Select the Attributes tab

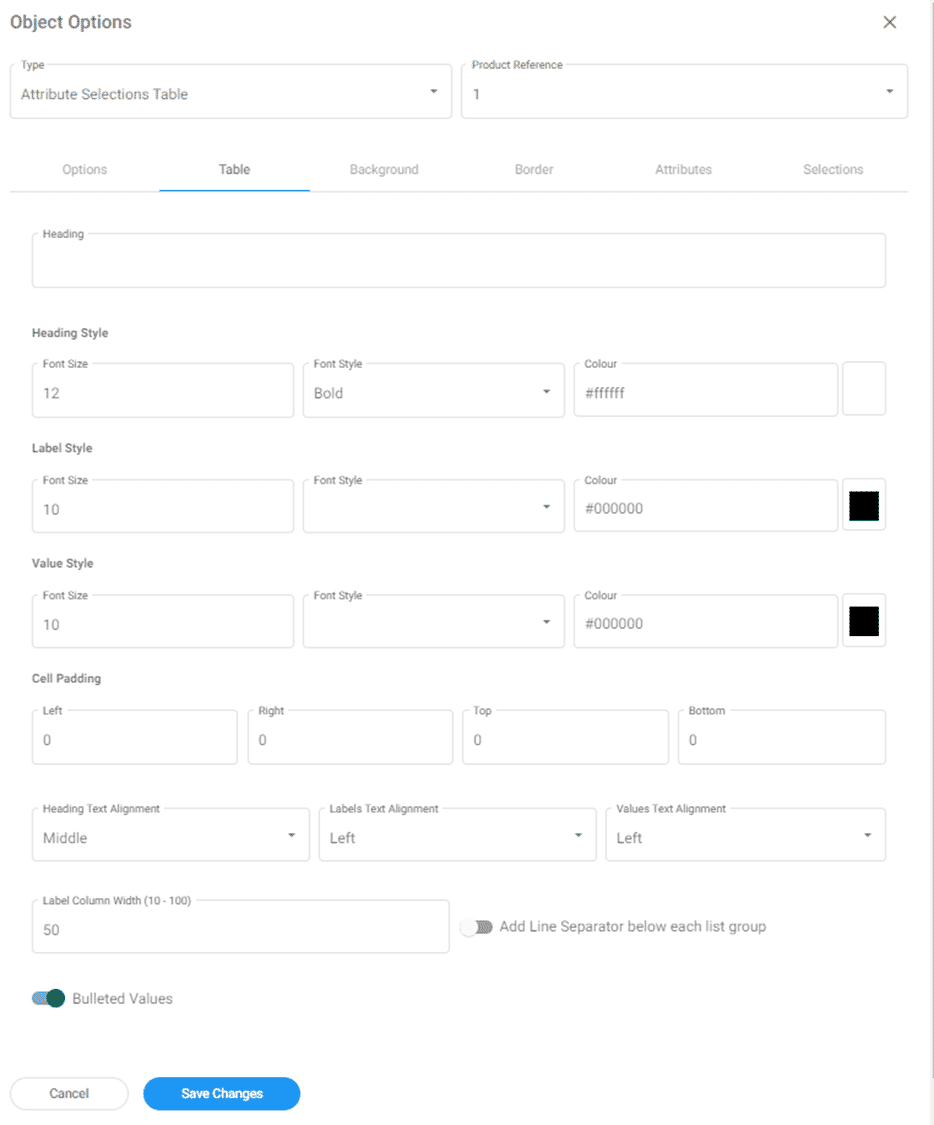[x=683, y=169]
